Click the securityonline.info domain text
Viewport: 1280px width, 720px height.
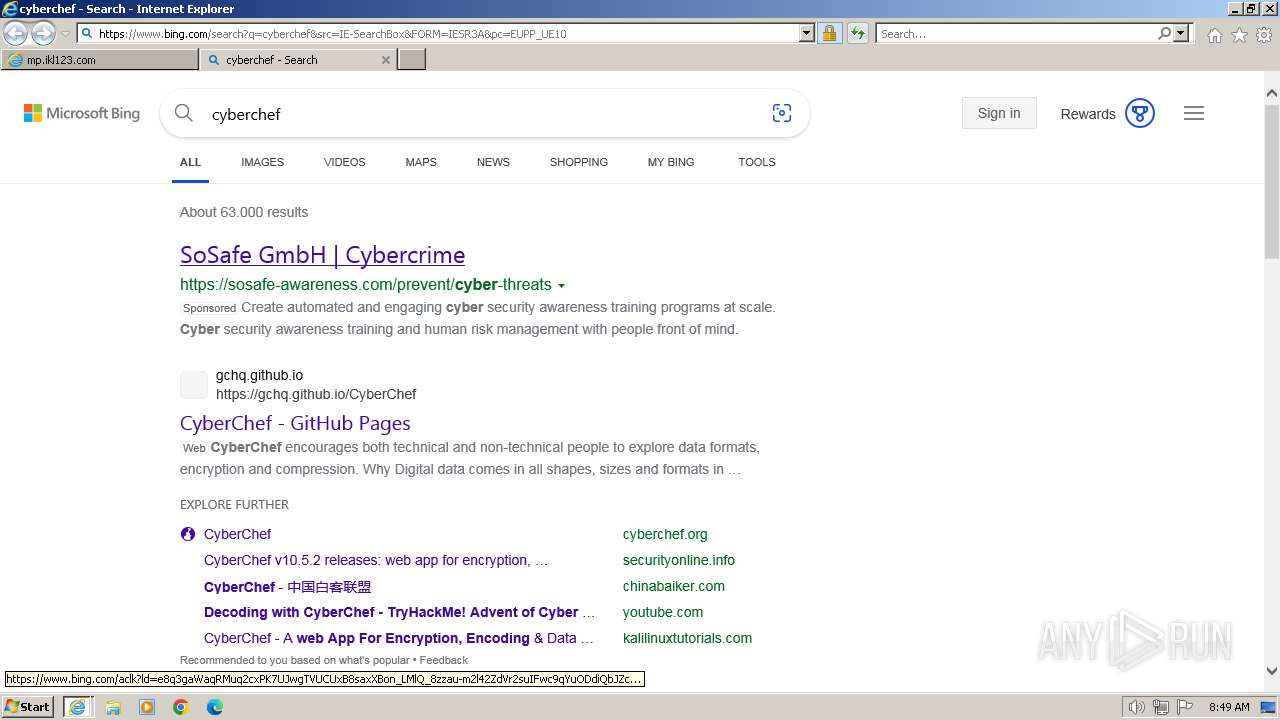coord(679,560)
